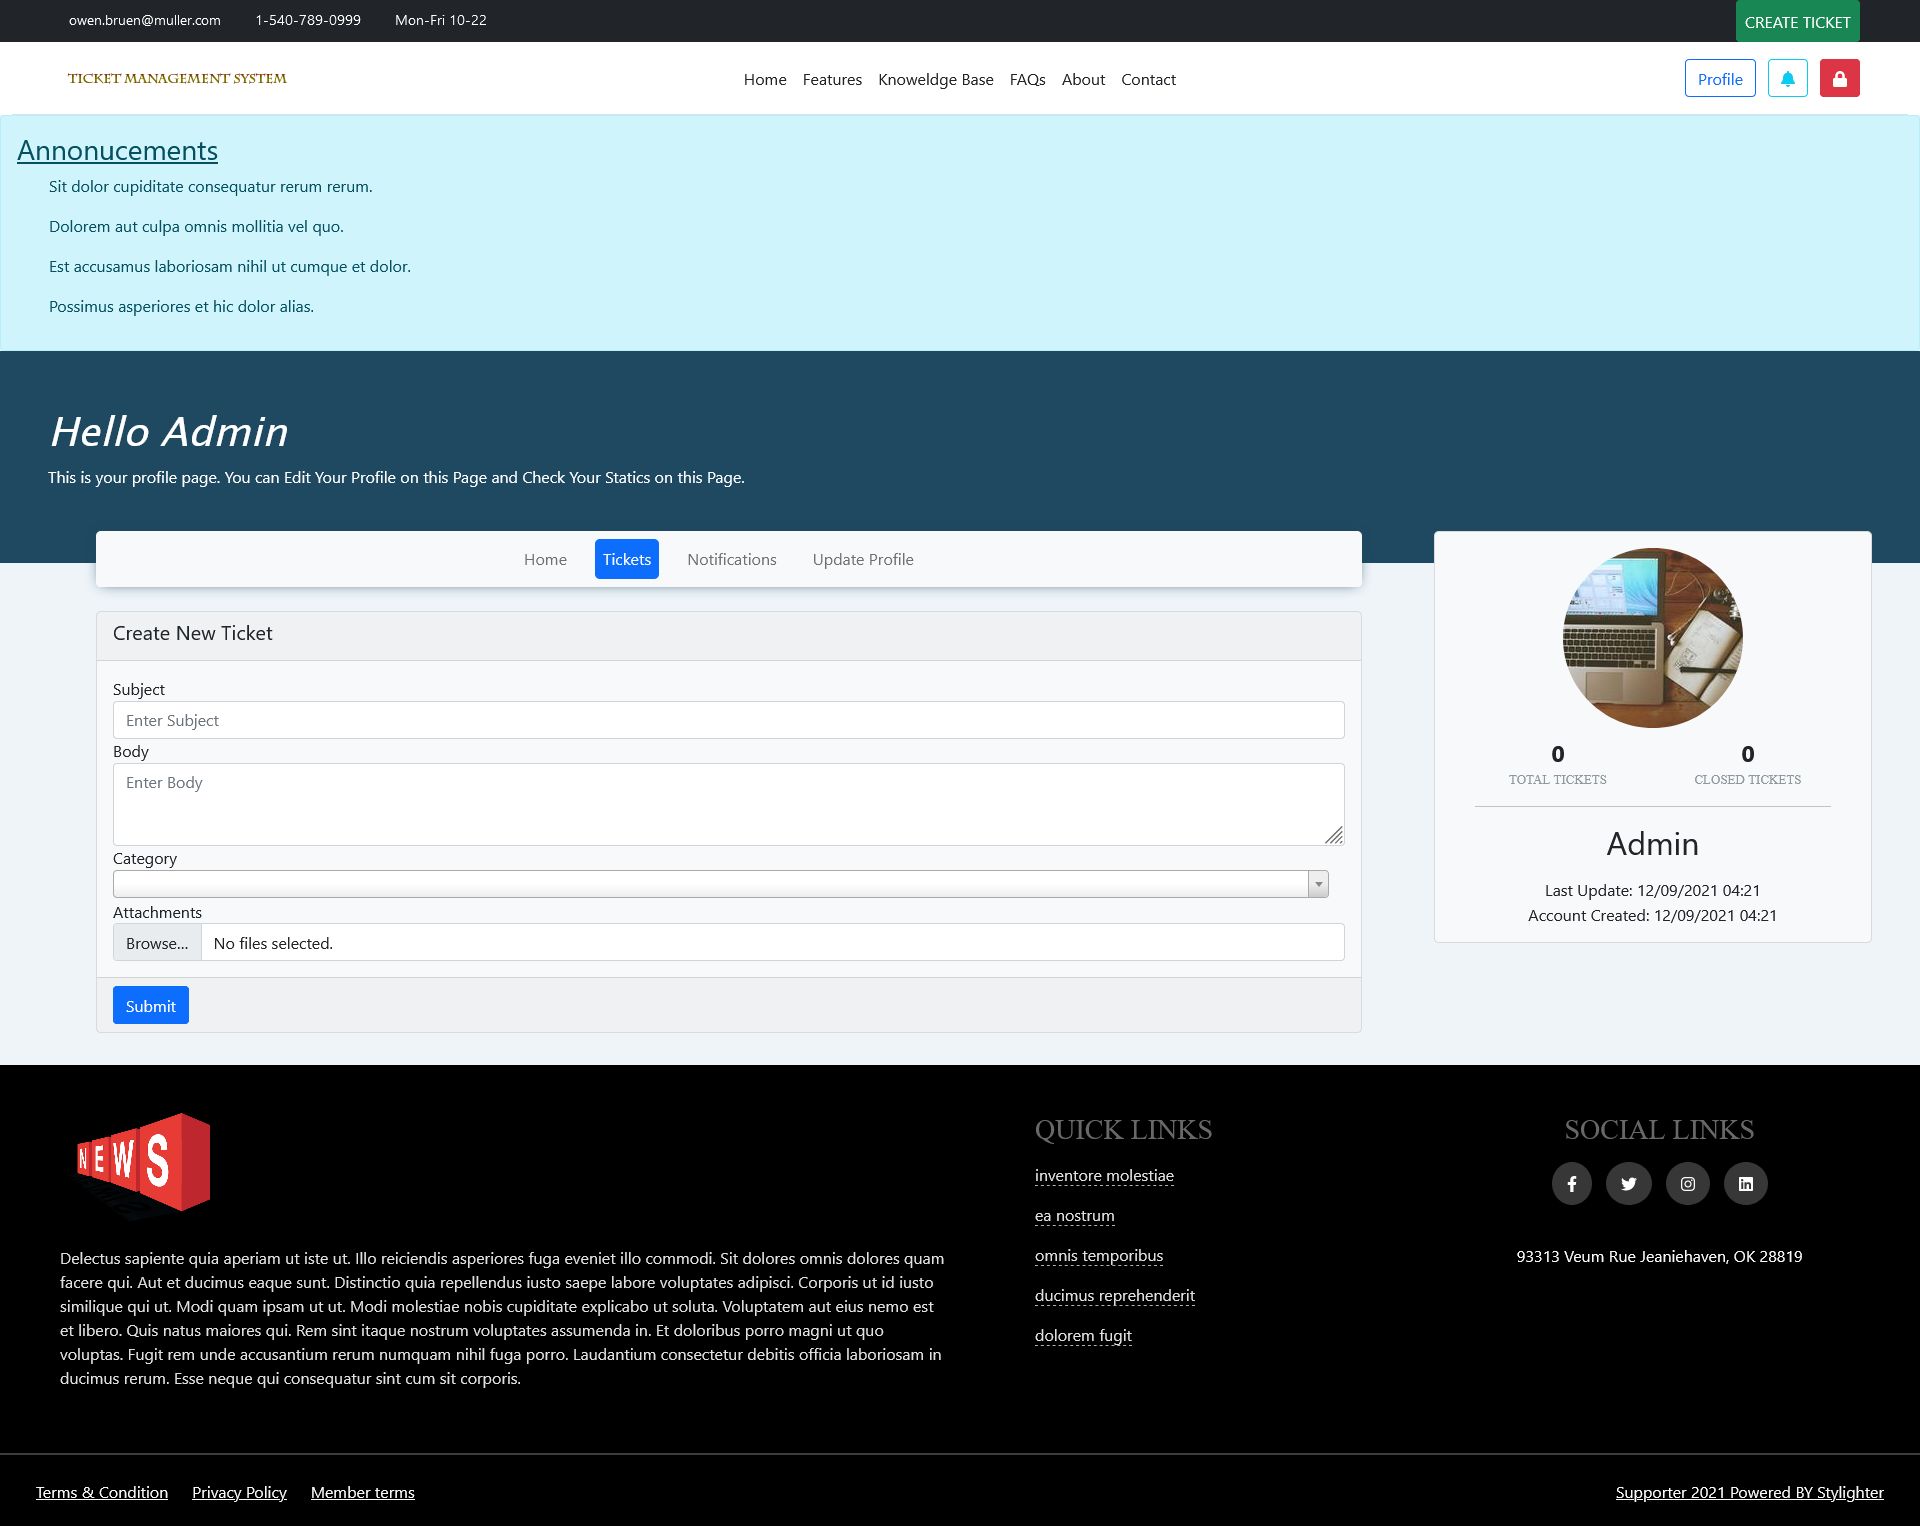Click the NEWS logo in footer
The height and width of the screenshot is (1526, 1920).
[x=144, y=1162]
